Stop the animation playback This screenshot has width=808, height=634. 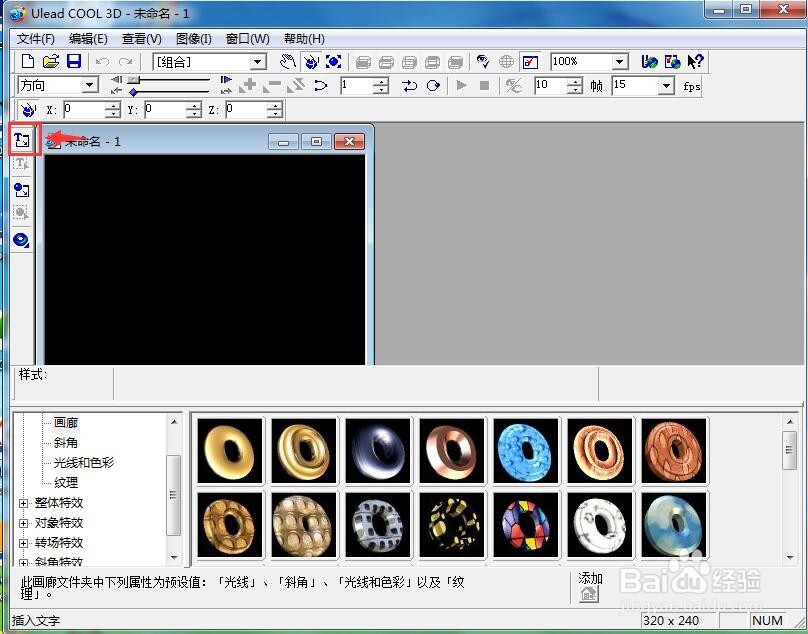point(484,86)
